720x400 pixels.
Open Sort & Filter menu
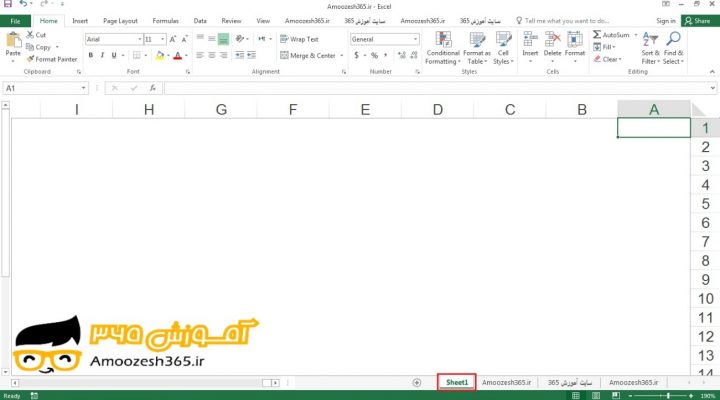pyautogui.click(x=650, y=49)
